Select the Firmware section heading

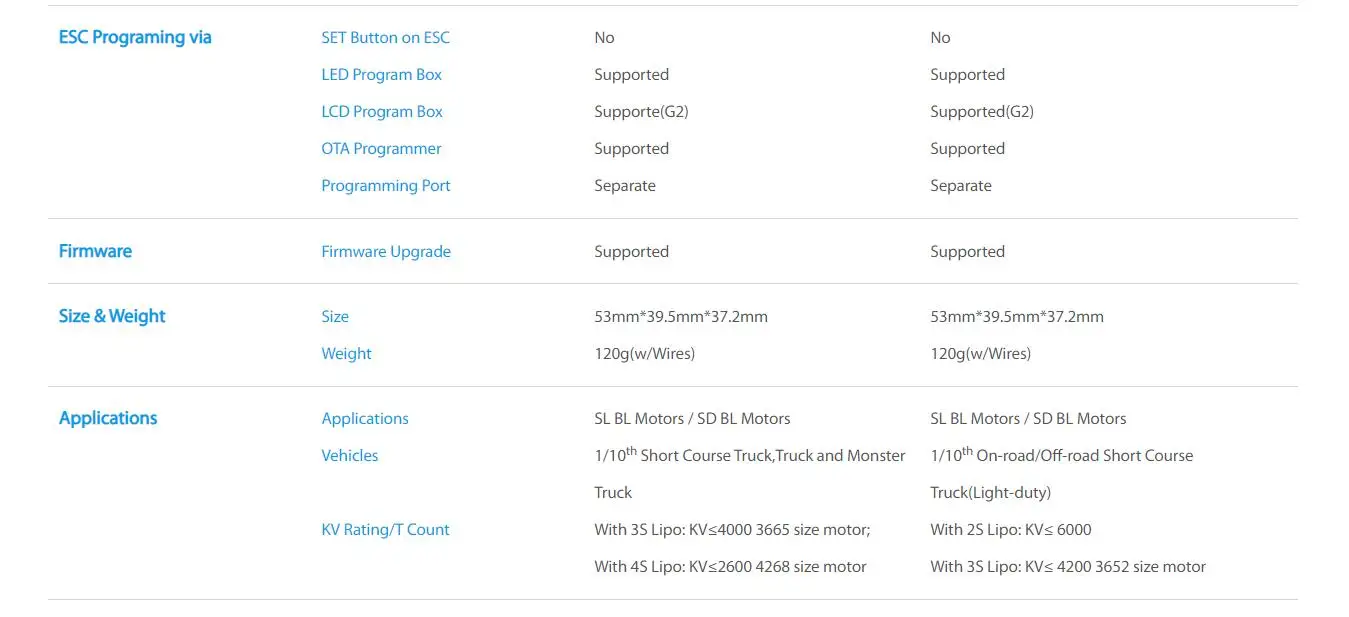95,251
